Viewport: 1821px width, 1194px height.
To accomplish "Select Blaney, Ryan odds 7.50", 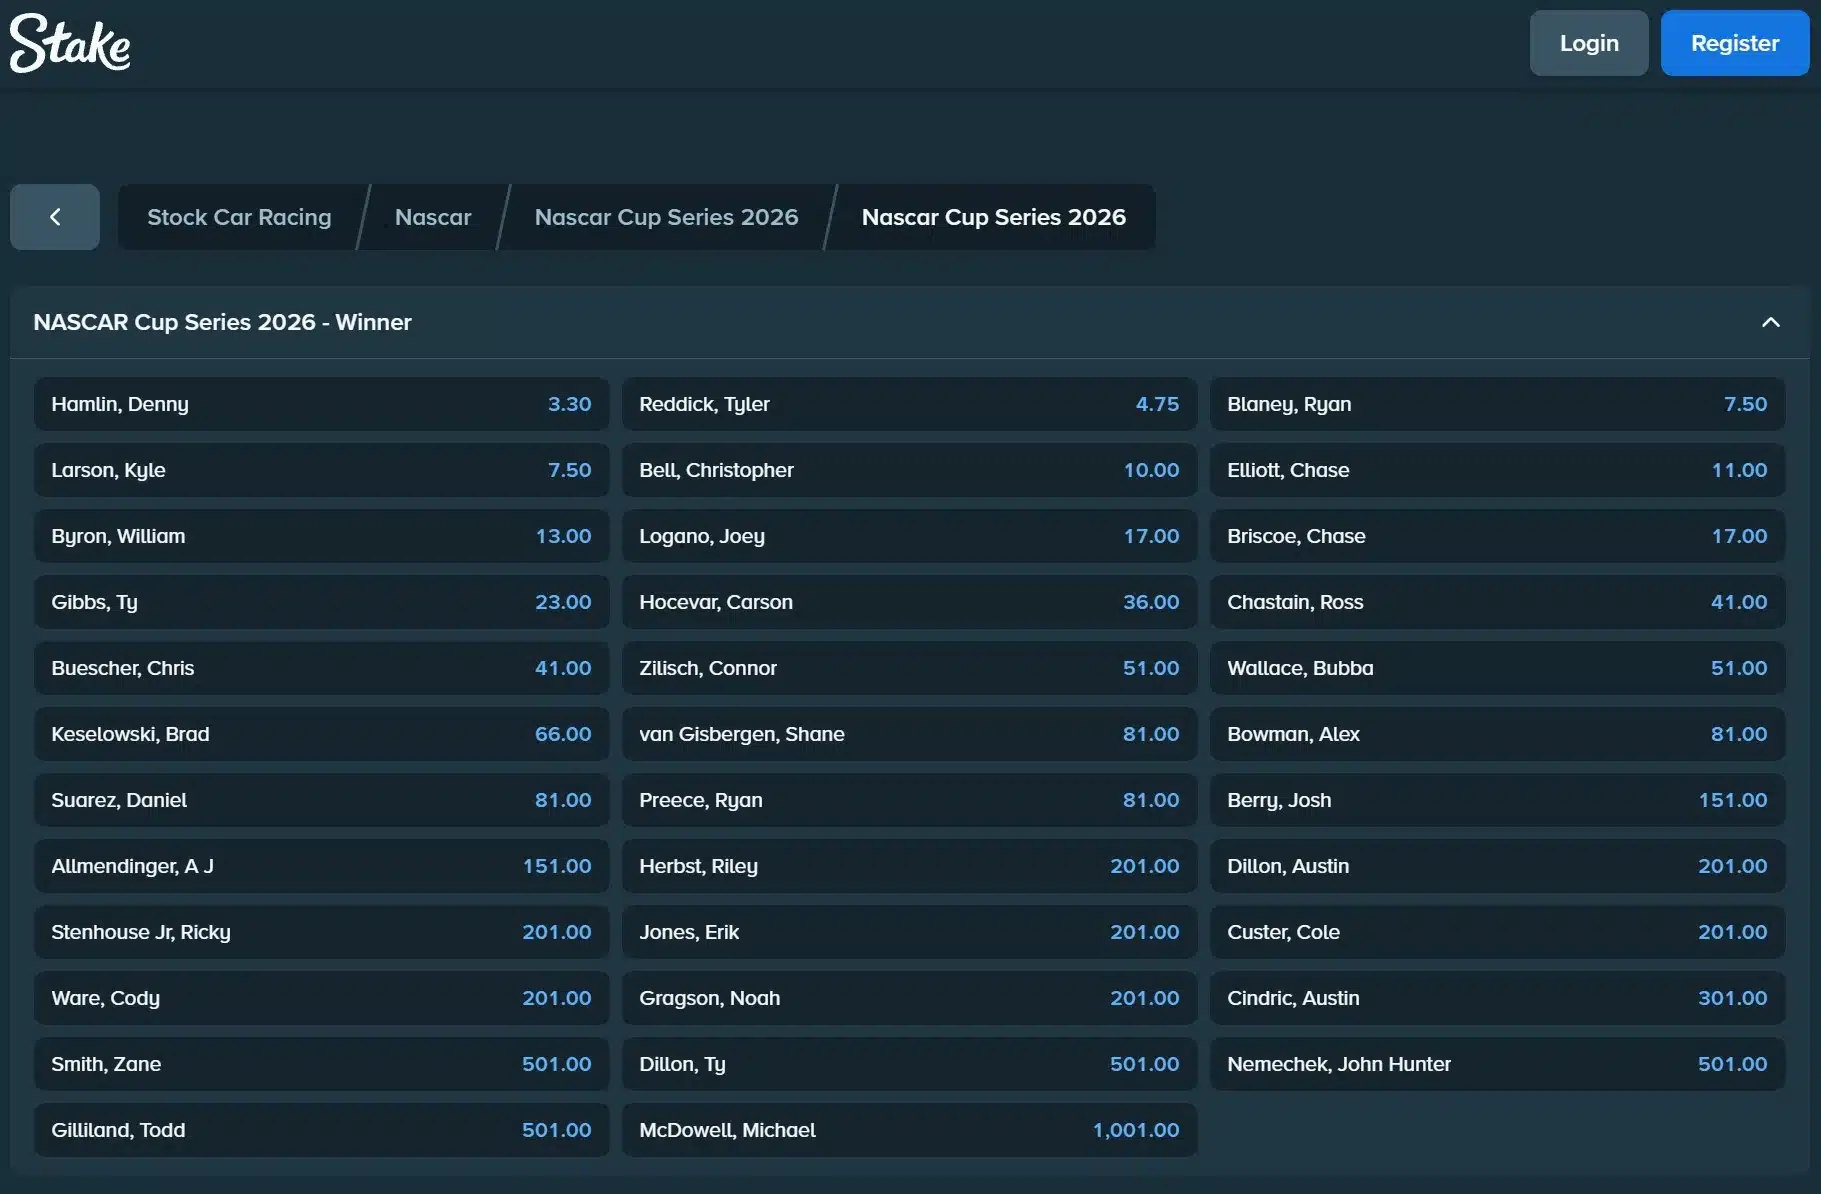I will click(x=1497, y=404).
